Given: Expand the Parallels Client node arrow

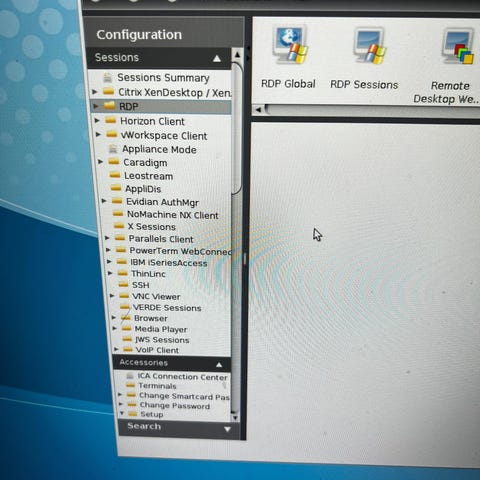Looking at the screenshot, I should click(x=107, y=238).
